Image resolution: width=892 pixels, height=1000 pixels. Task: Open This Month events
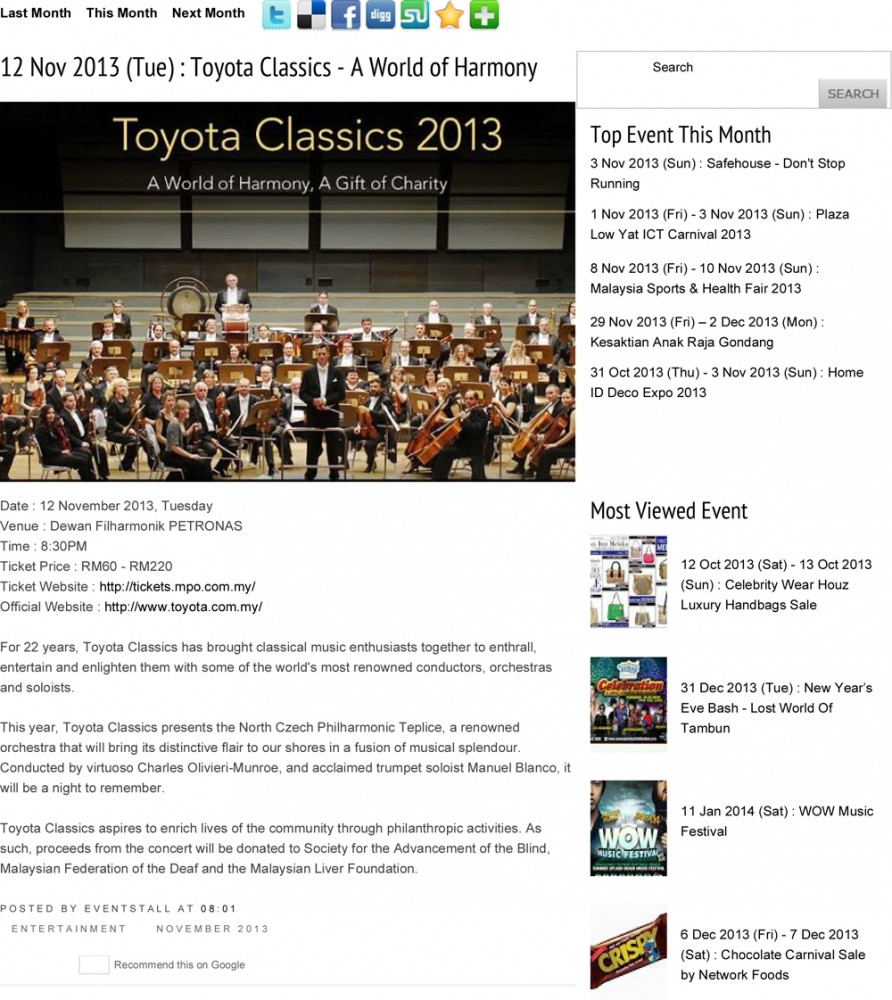[122, 13]
